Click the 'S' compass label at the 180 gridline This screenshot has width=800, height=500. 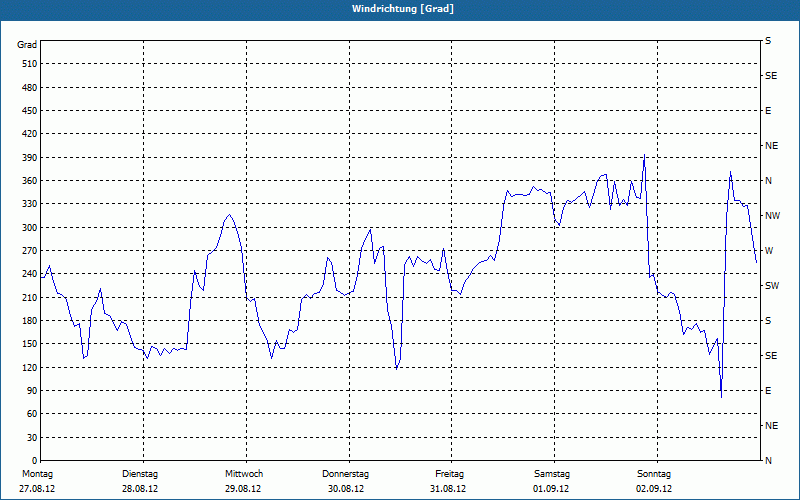pyautogui.click(x=768, y=320)
